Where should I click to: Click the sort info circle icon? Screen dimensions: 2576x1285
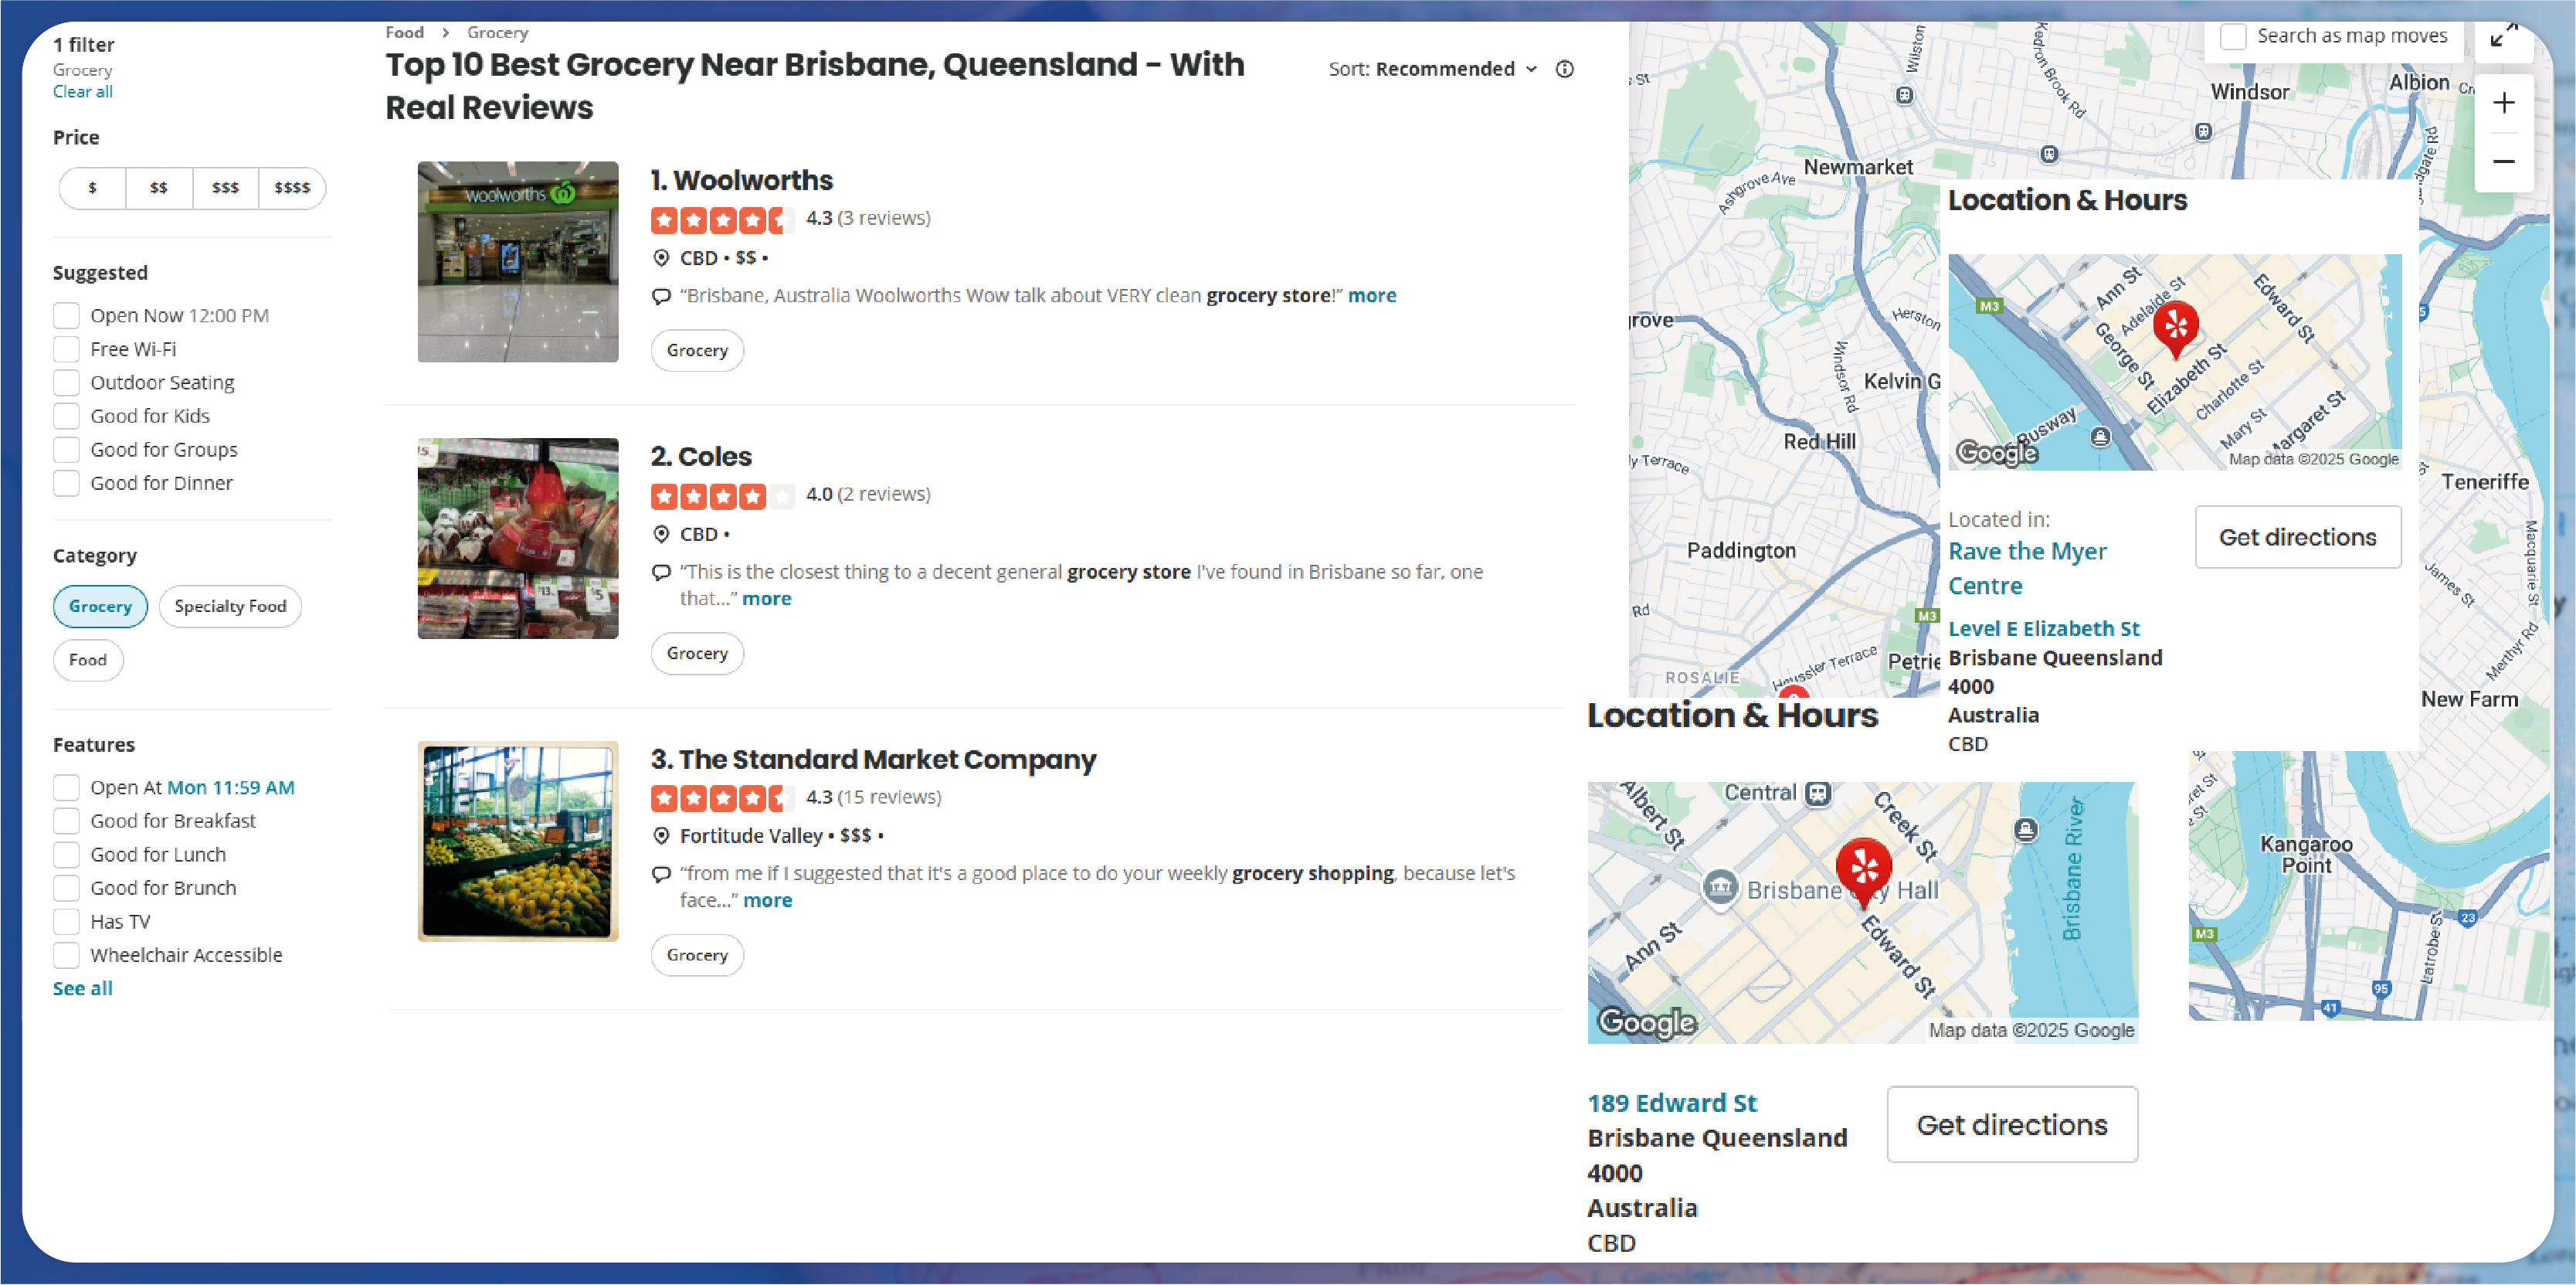(x=1564, y=69)
